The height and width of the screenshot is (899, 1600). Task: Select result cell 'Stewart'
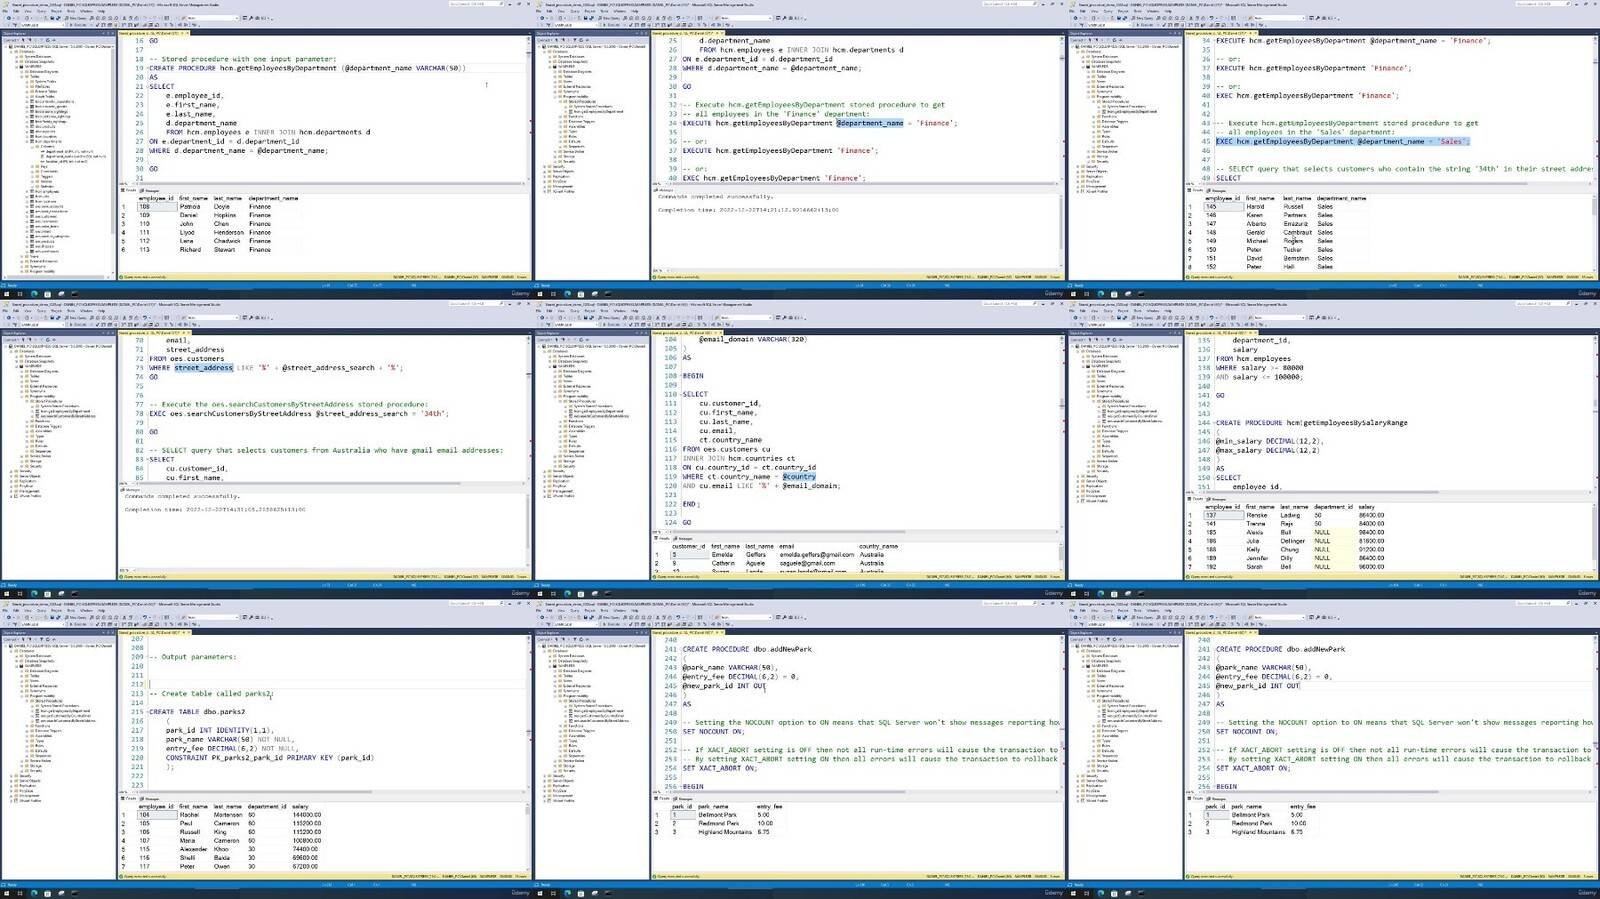[224, 250]
